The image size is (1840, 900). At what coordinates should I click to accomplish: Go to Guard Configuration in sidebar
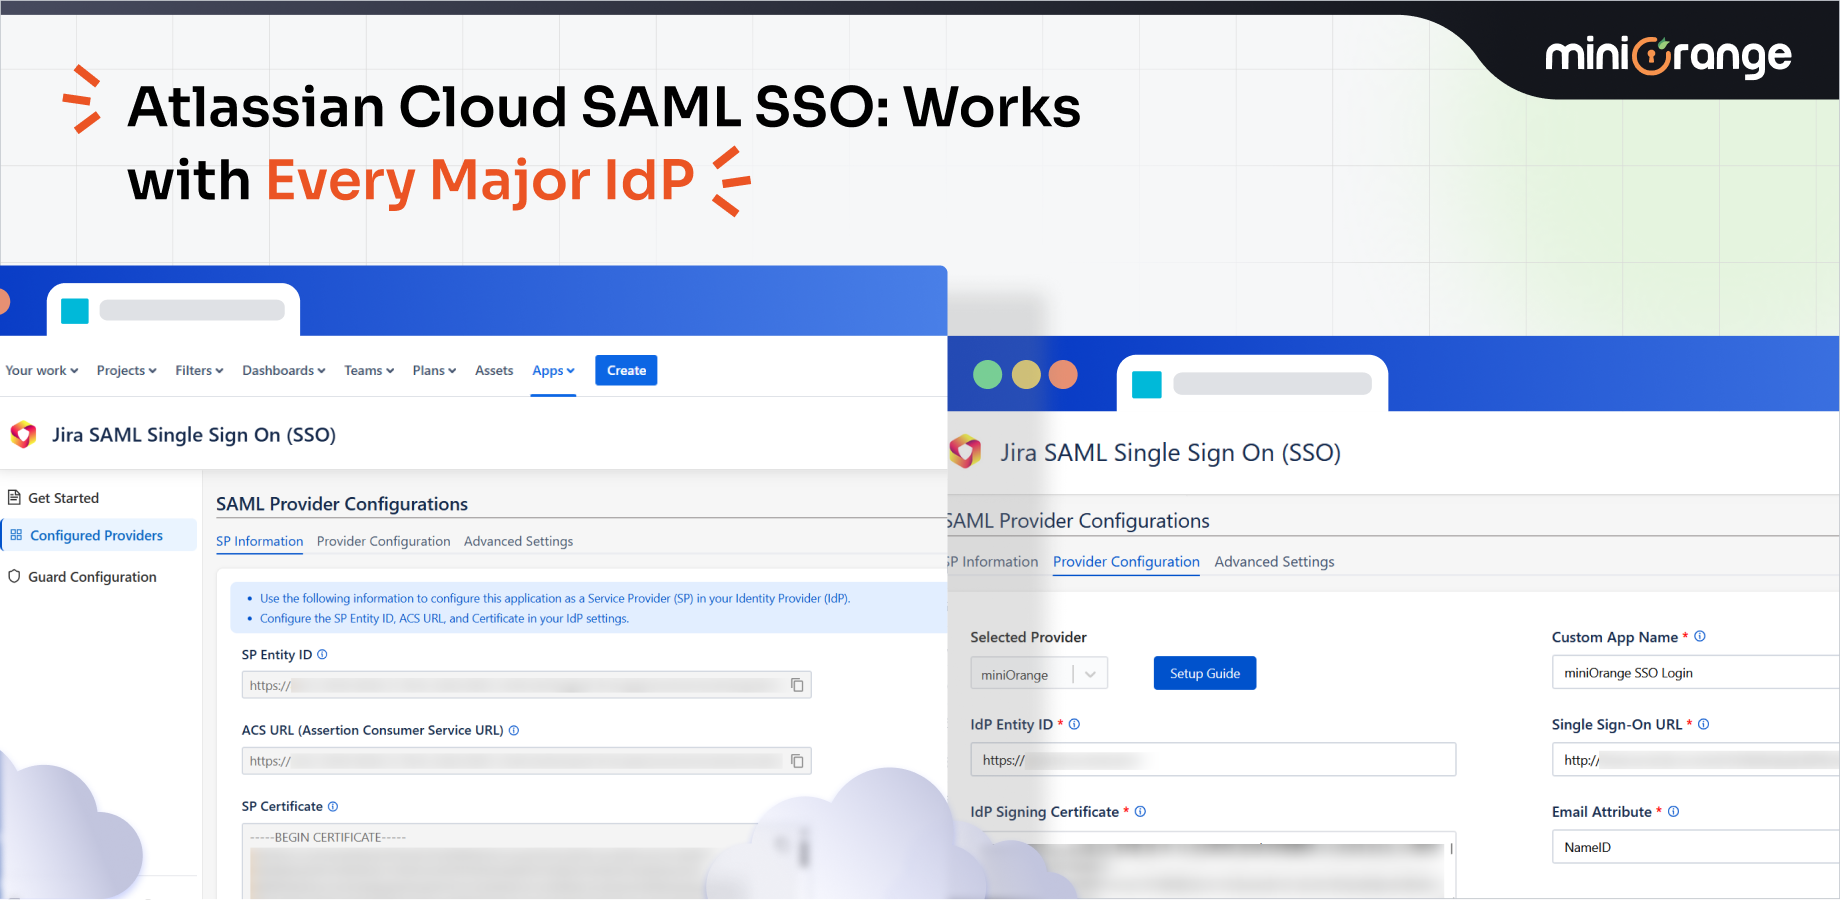92,577
